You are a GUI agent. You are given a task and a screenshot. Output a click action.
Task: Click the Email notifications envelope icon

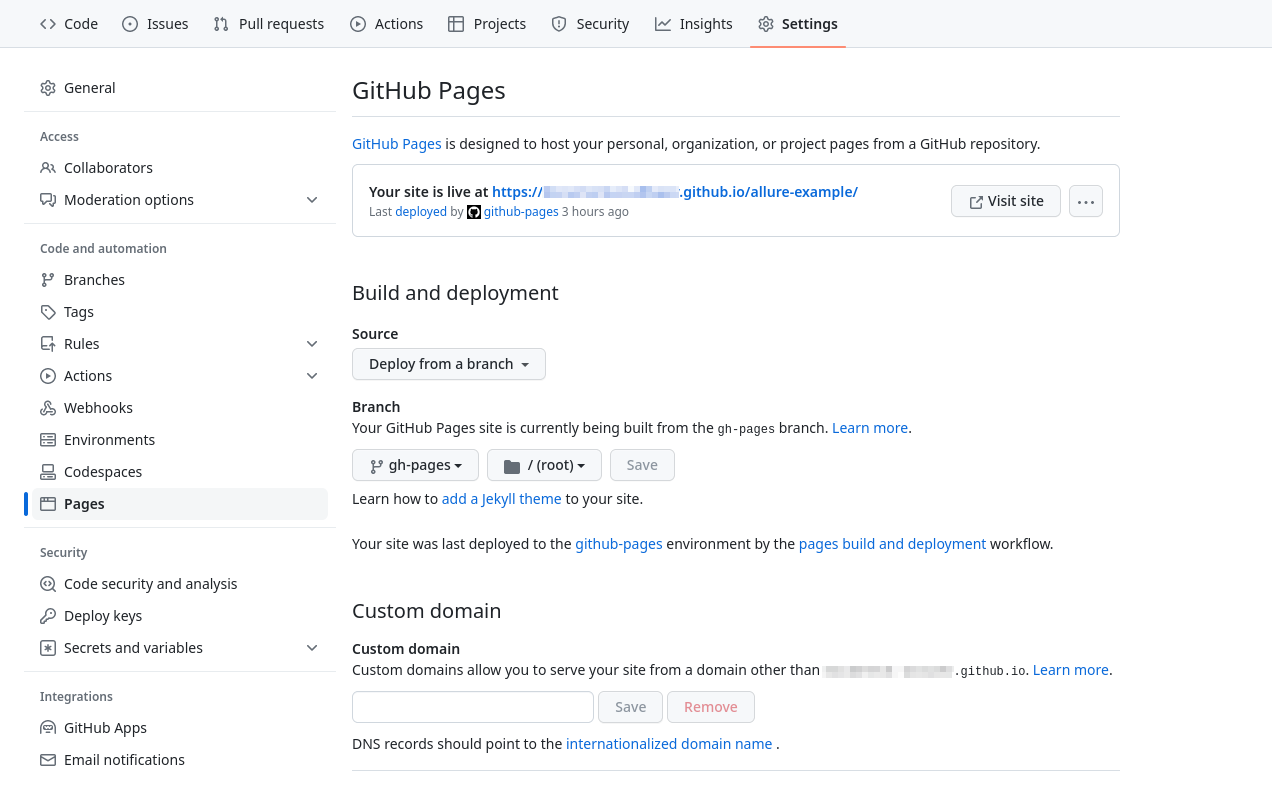pos(47,759)
